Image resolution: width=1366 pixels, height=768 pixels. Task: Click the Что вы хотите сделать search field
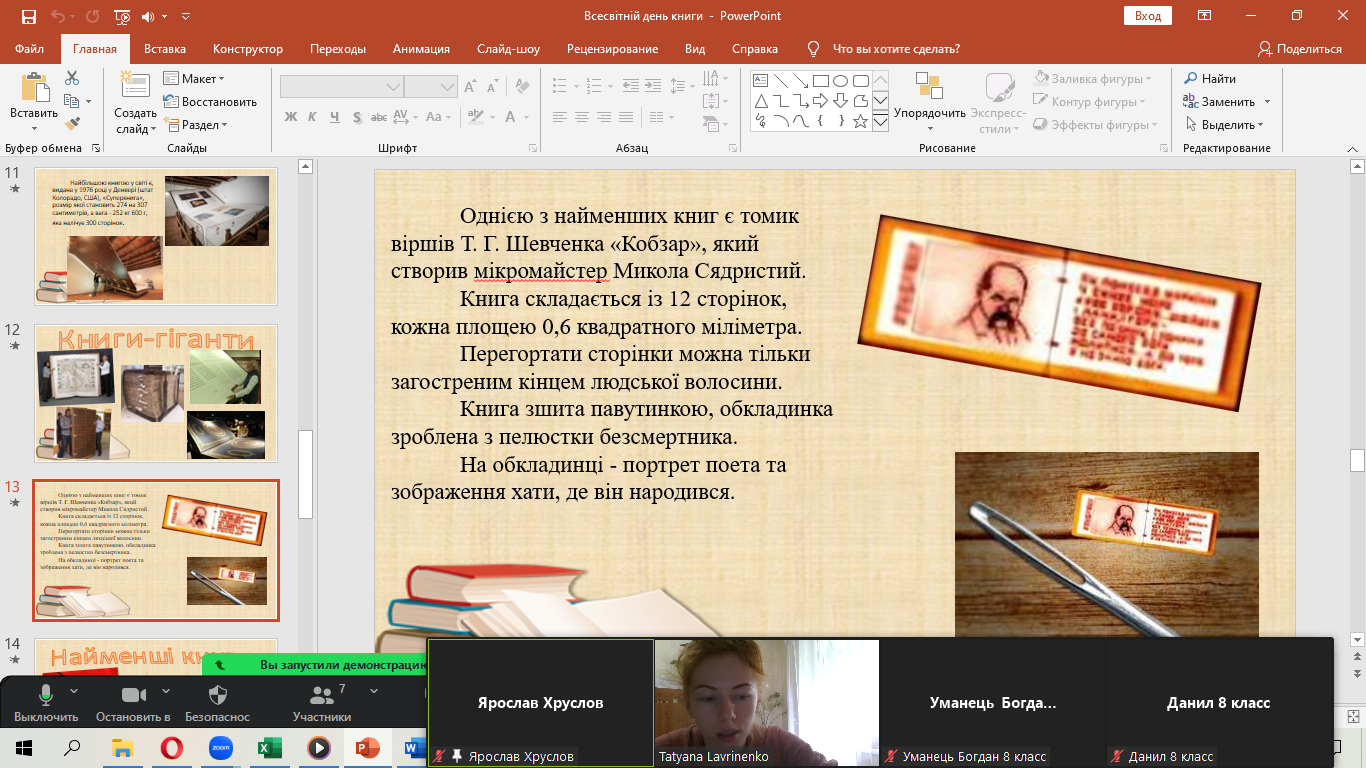click(896, 49)
